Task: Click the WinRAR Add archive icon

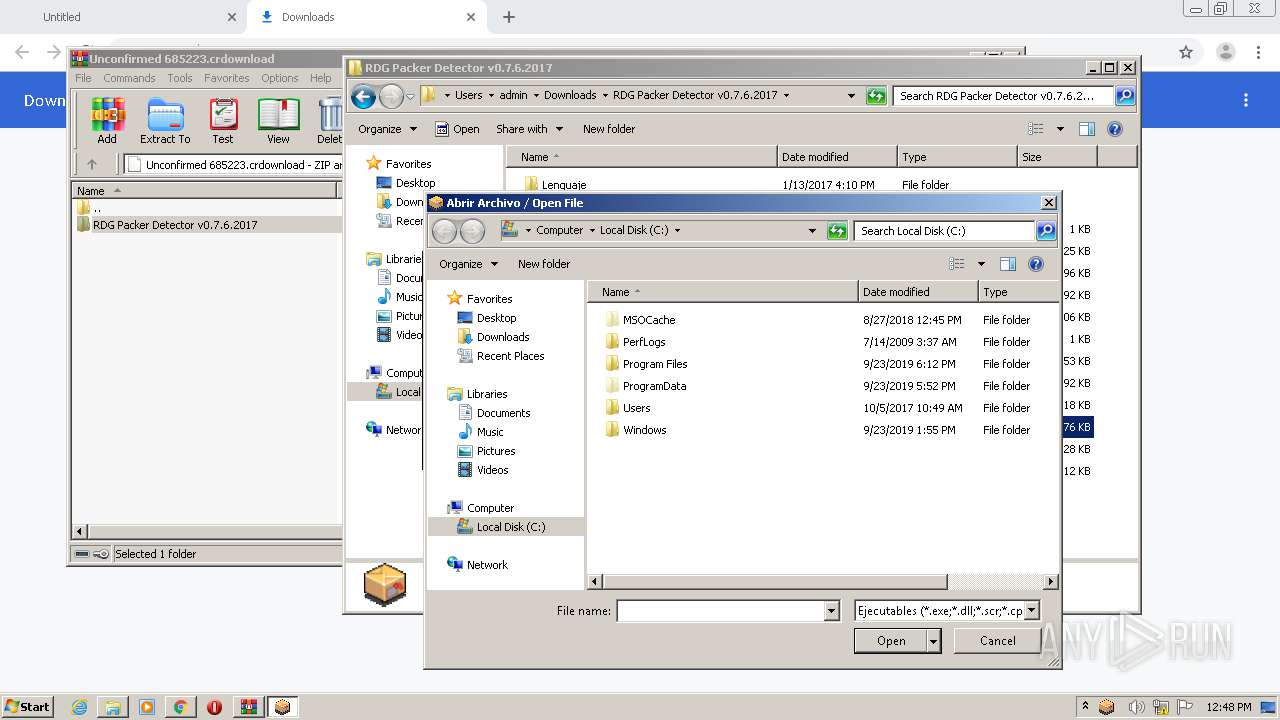Action: (107, 121)
